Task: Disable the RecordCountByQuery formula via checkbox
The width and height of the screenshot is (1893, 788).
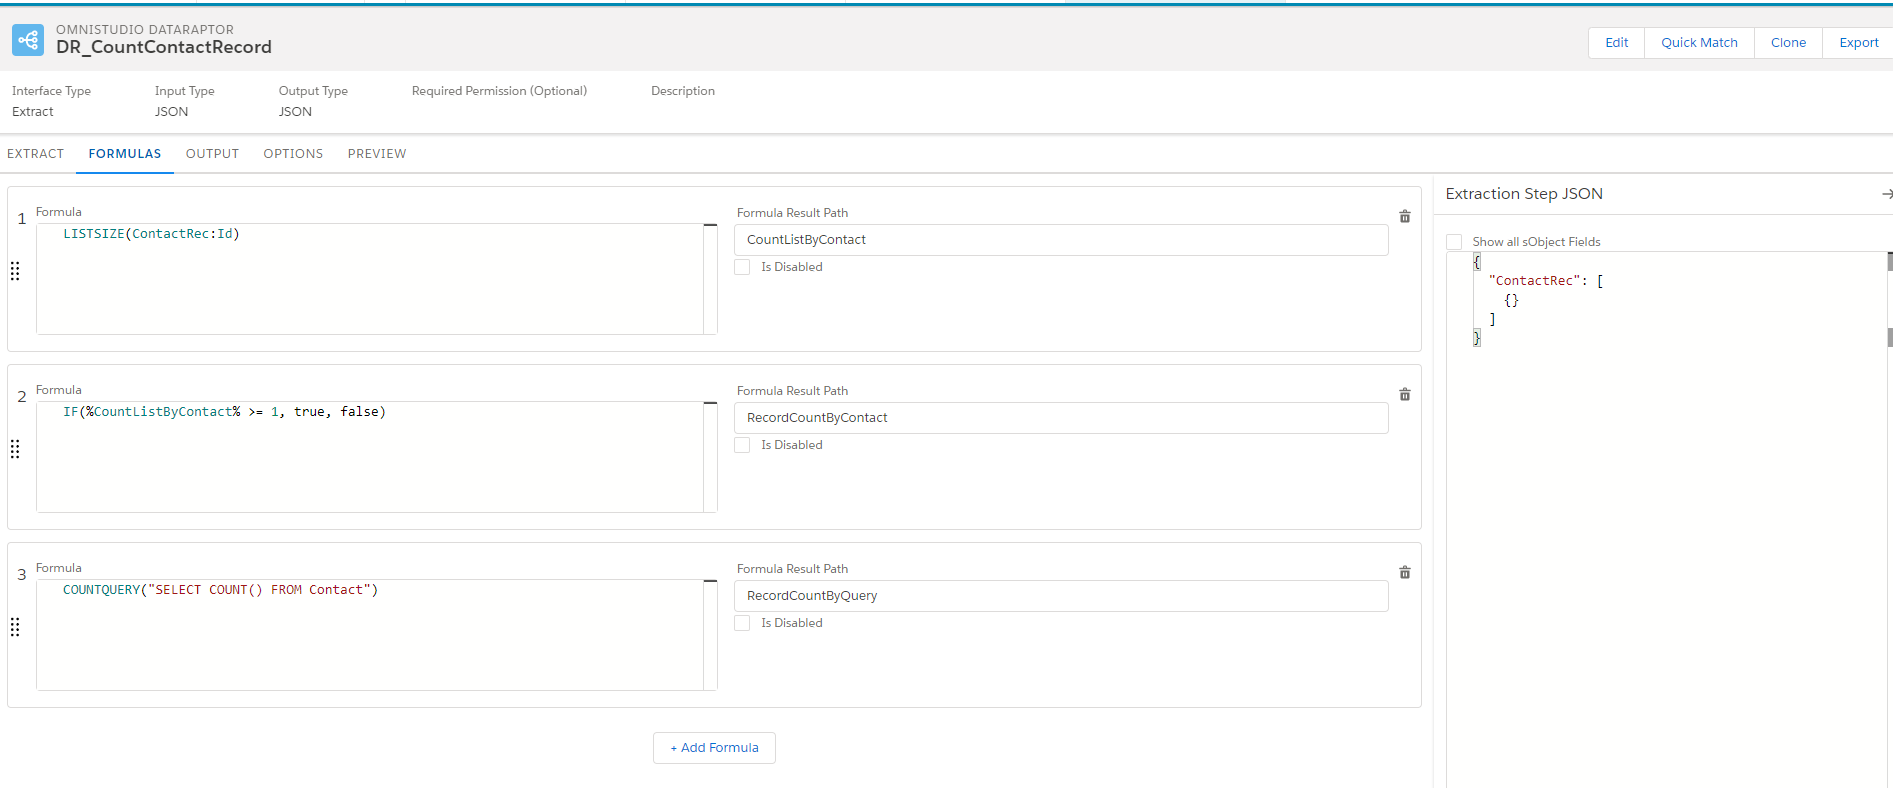Action: (x=742, y=623)
